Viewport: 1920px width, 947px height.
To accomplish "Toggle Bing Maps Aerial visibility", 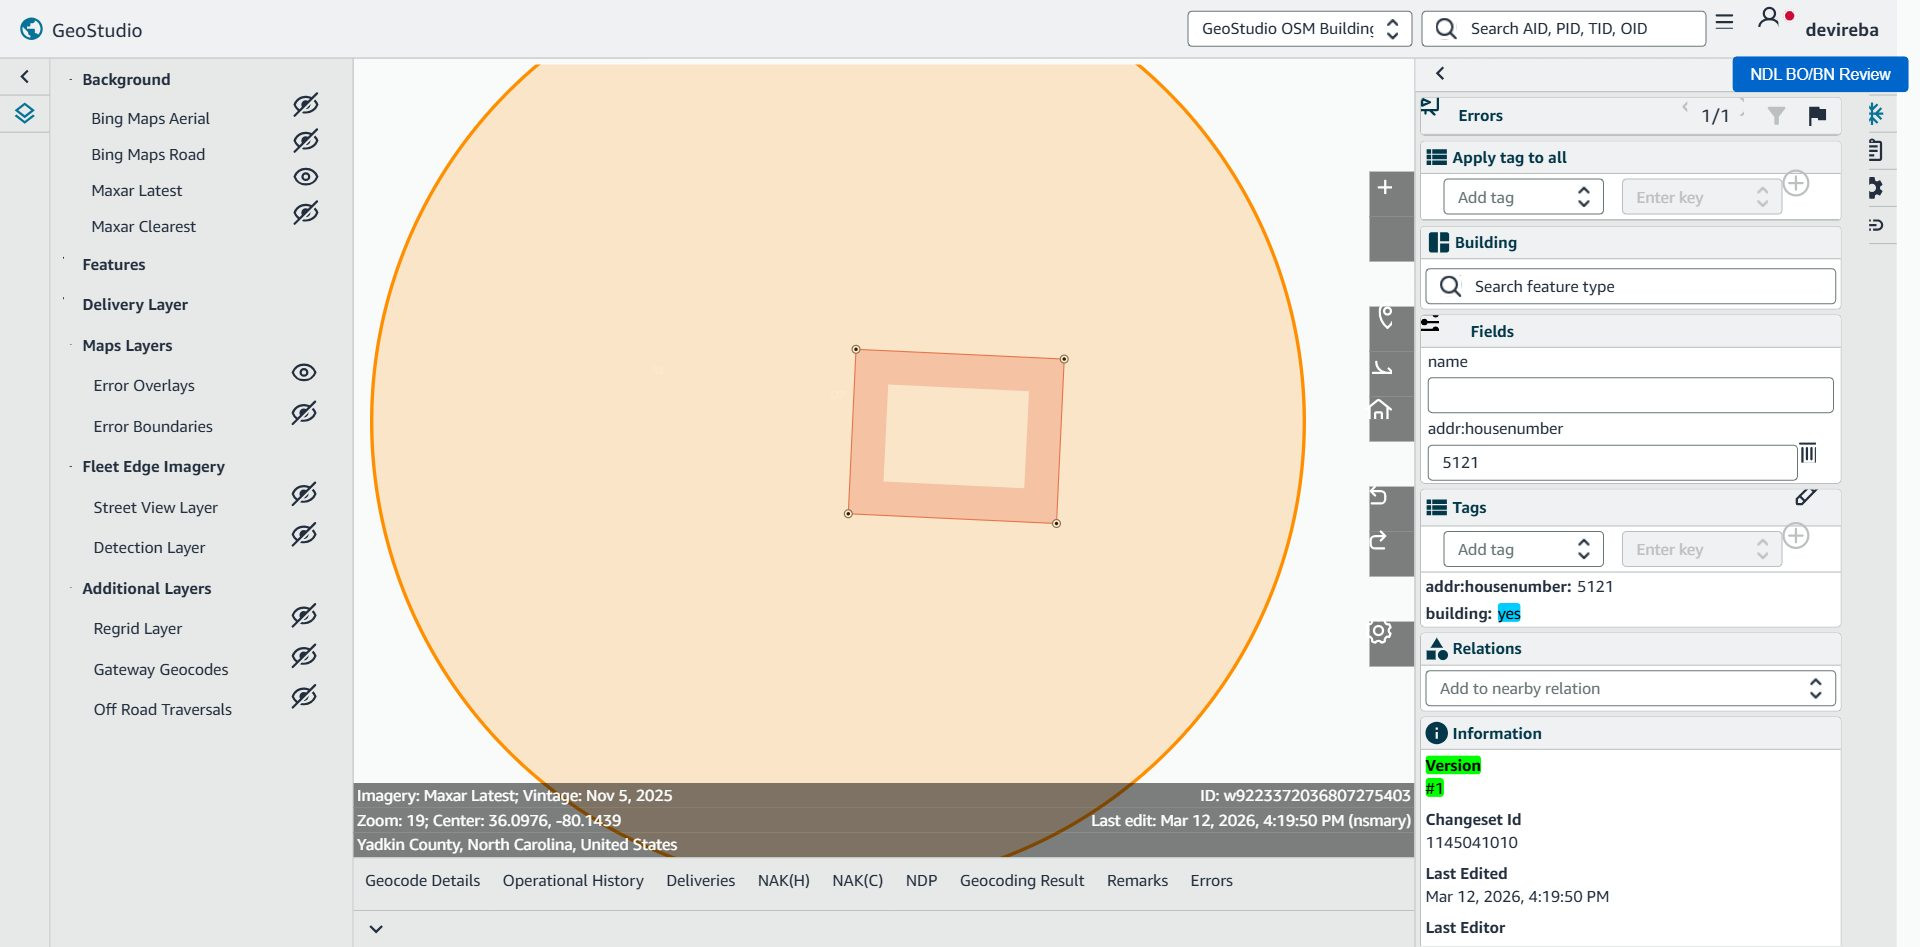I will [x=306, y=104].
